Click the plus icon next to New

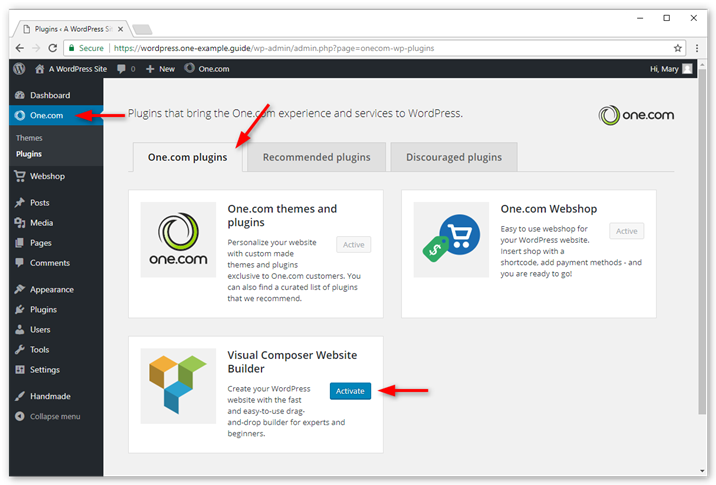150,69
